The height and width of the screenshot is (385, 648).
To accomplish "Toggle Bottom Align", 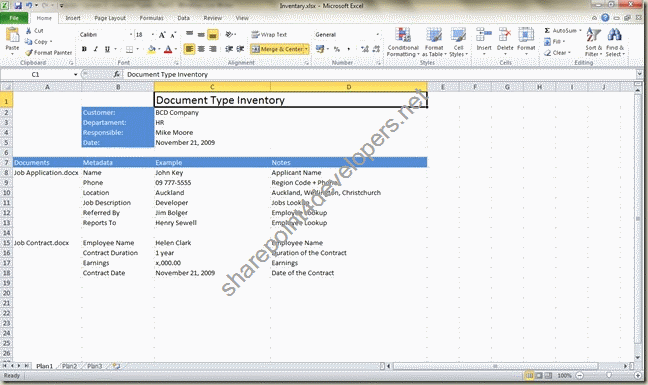I will (213, 35).
